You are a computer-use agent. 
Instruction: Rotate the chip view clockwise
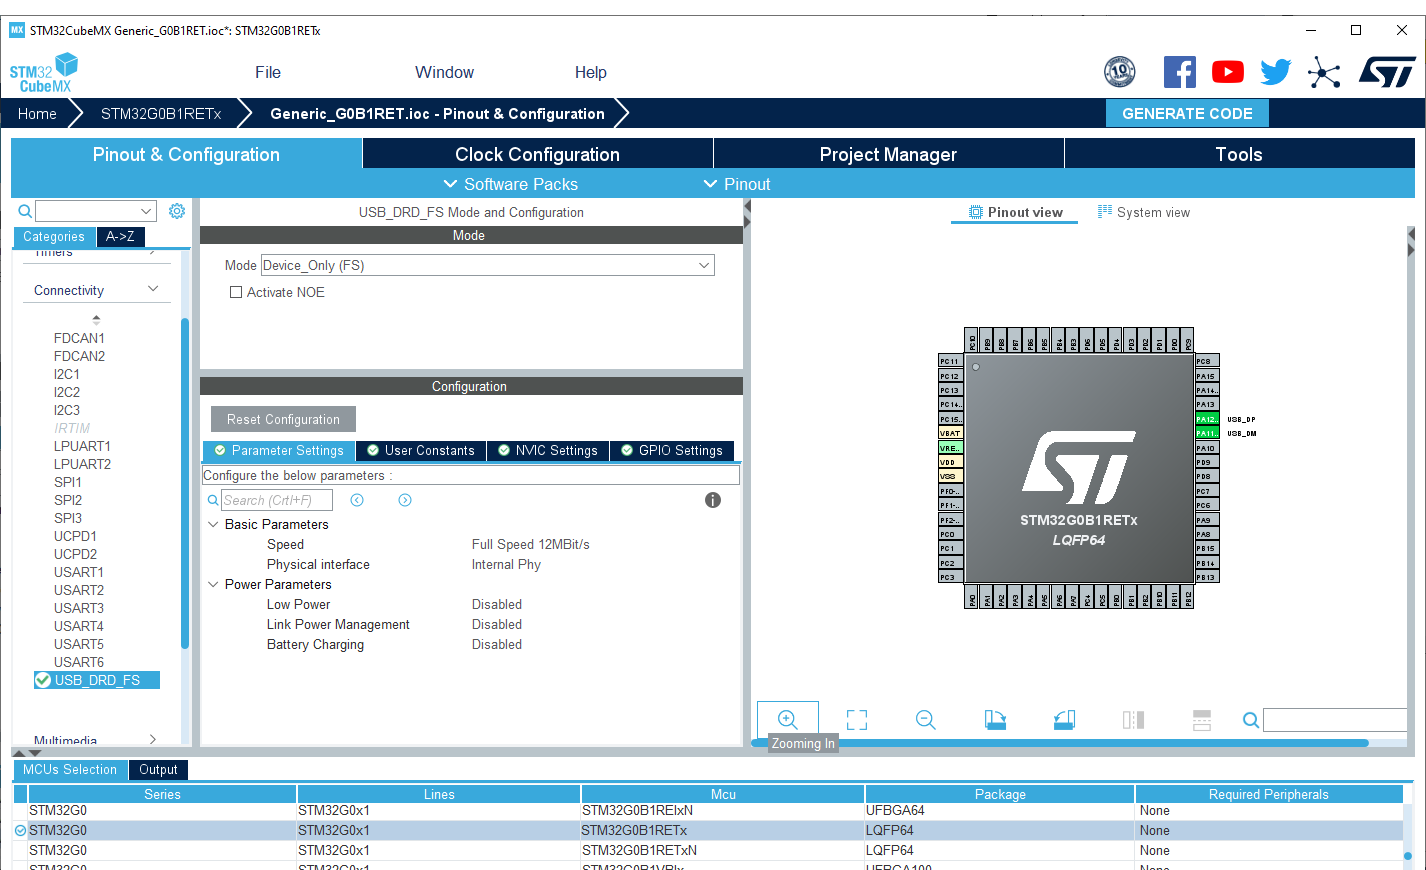click(x=995, y=720)
